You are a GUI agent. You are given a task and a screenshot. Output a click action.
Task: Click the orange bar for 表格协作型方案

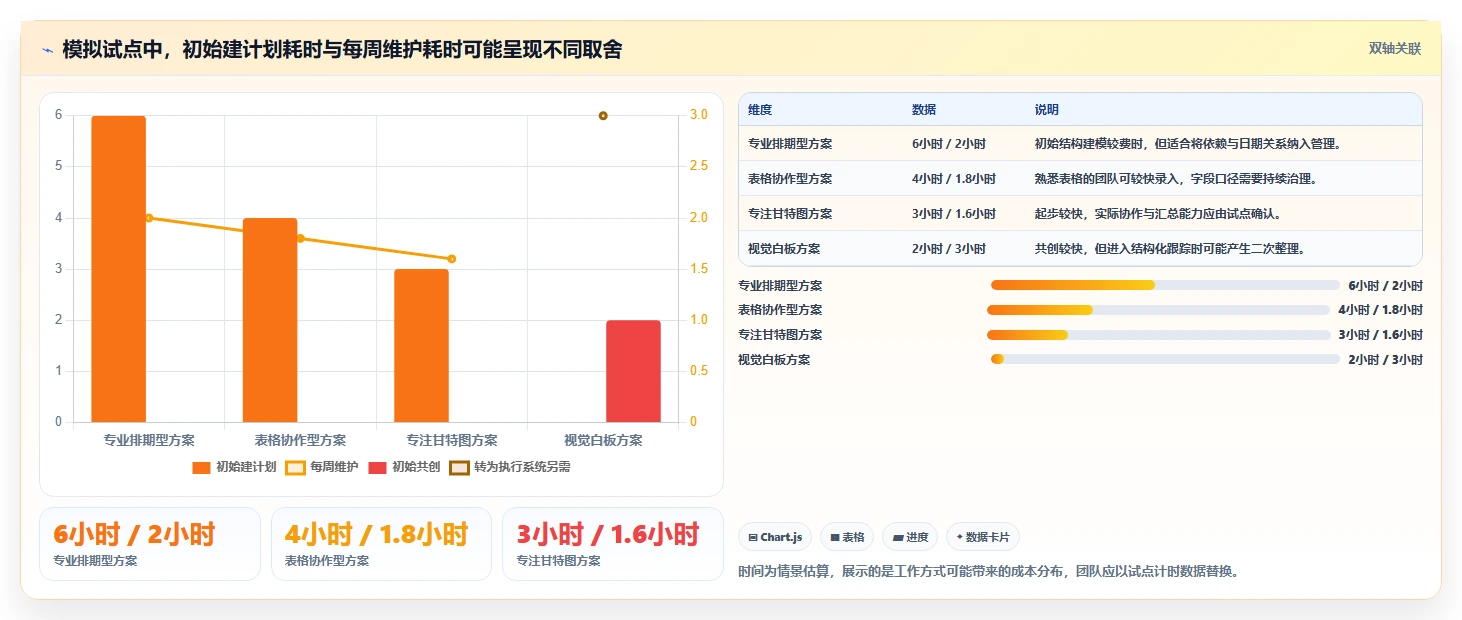click(x=270, y=320)
